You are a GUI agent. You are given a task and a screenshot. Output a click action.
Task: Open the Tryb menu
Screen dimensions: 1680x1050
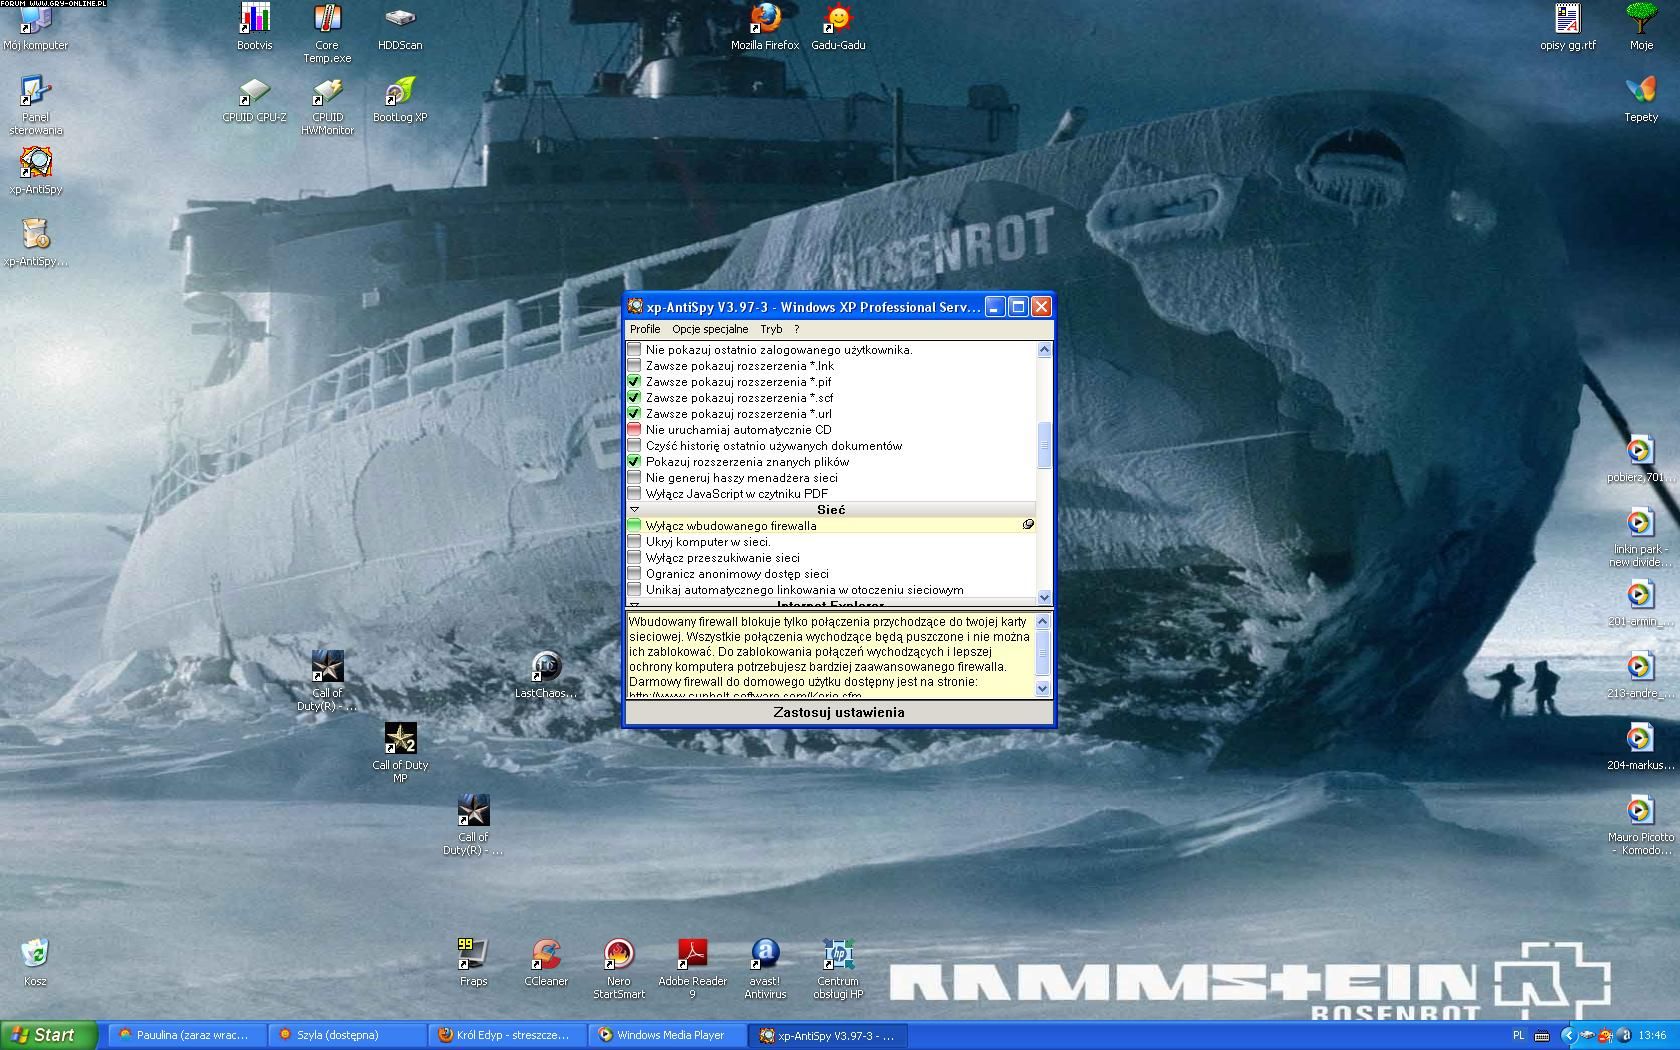click(x=771, y=329)
